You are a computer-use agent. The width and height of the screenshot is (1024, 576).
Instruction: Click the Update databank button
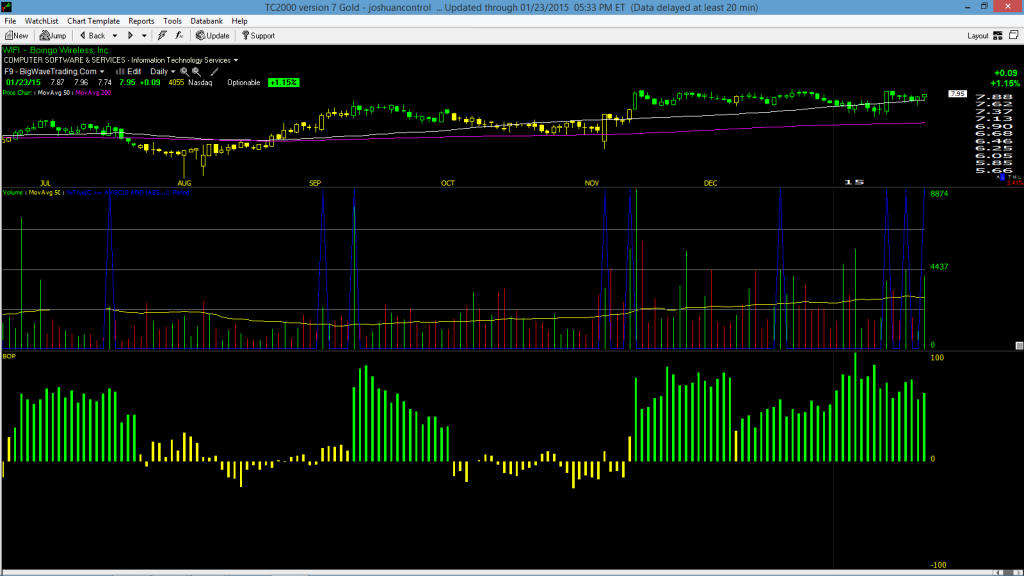213,36
